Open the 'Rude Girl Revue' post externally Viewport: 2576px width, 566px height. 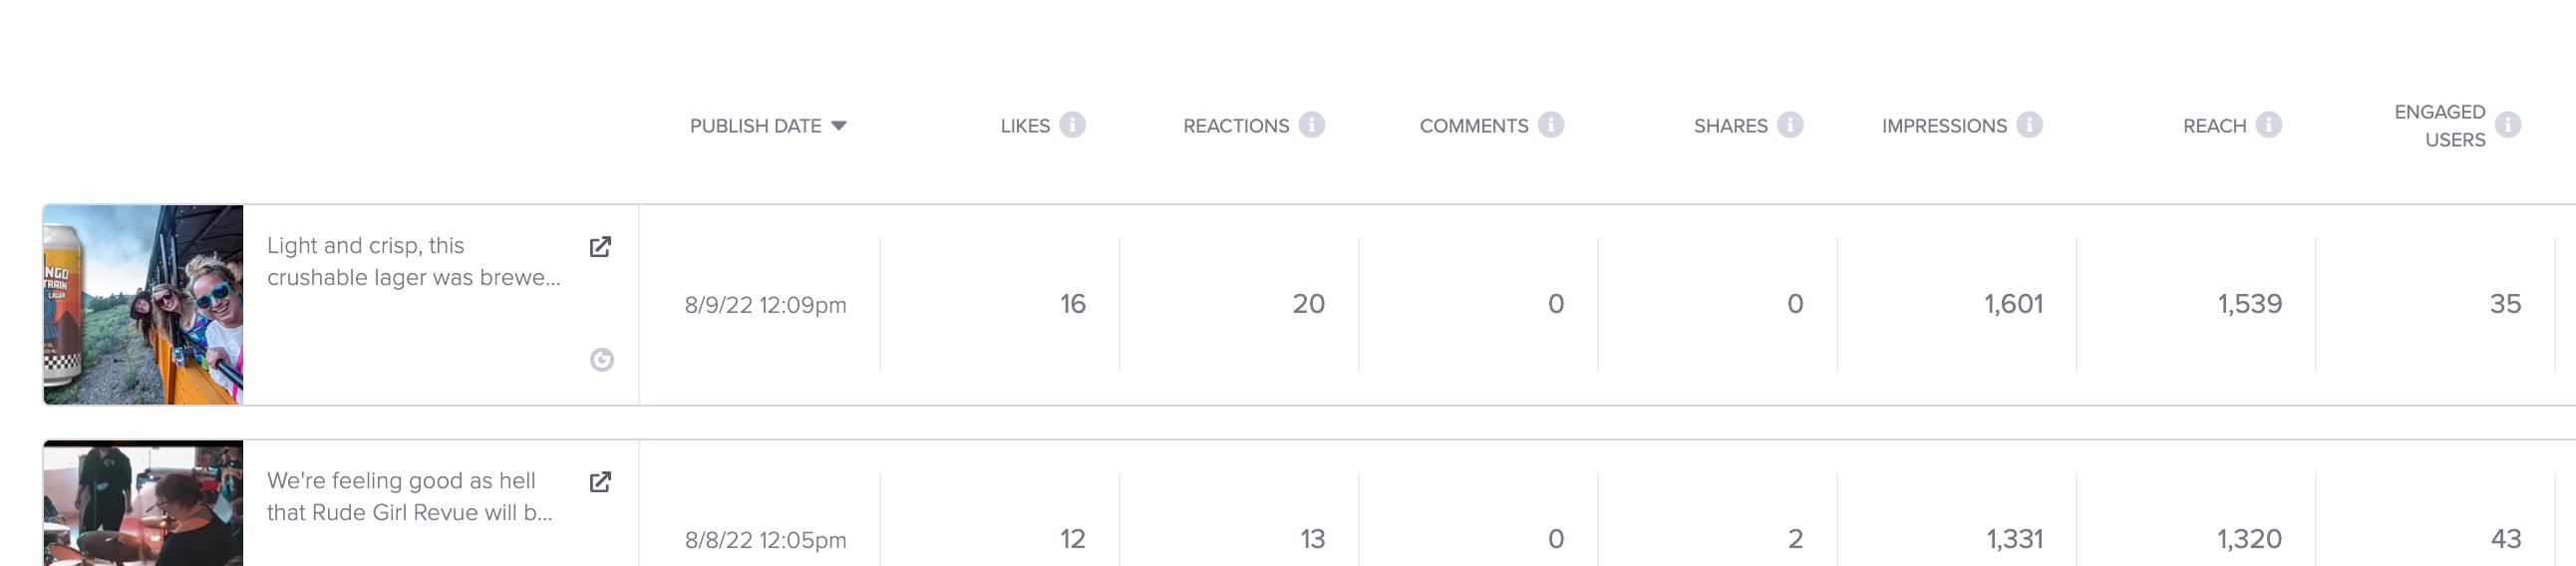600,482
